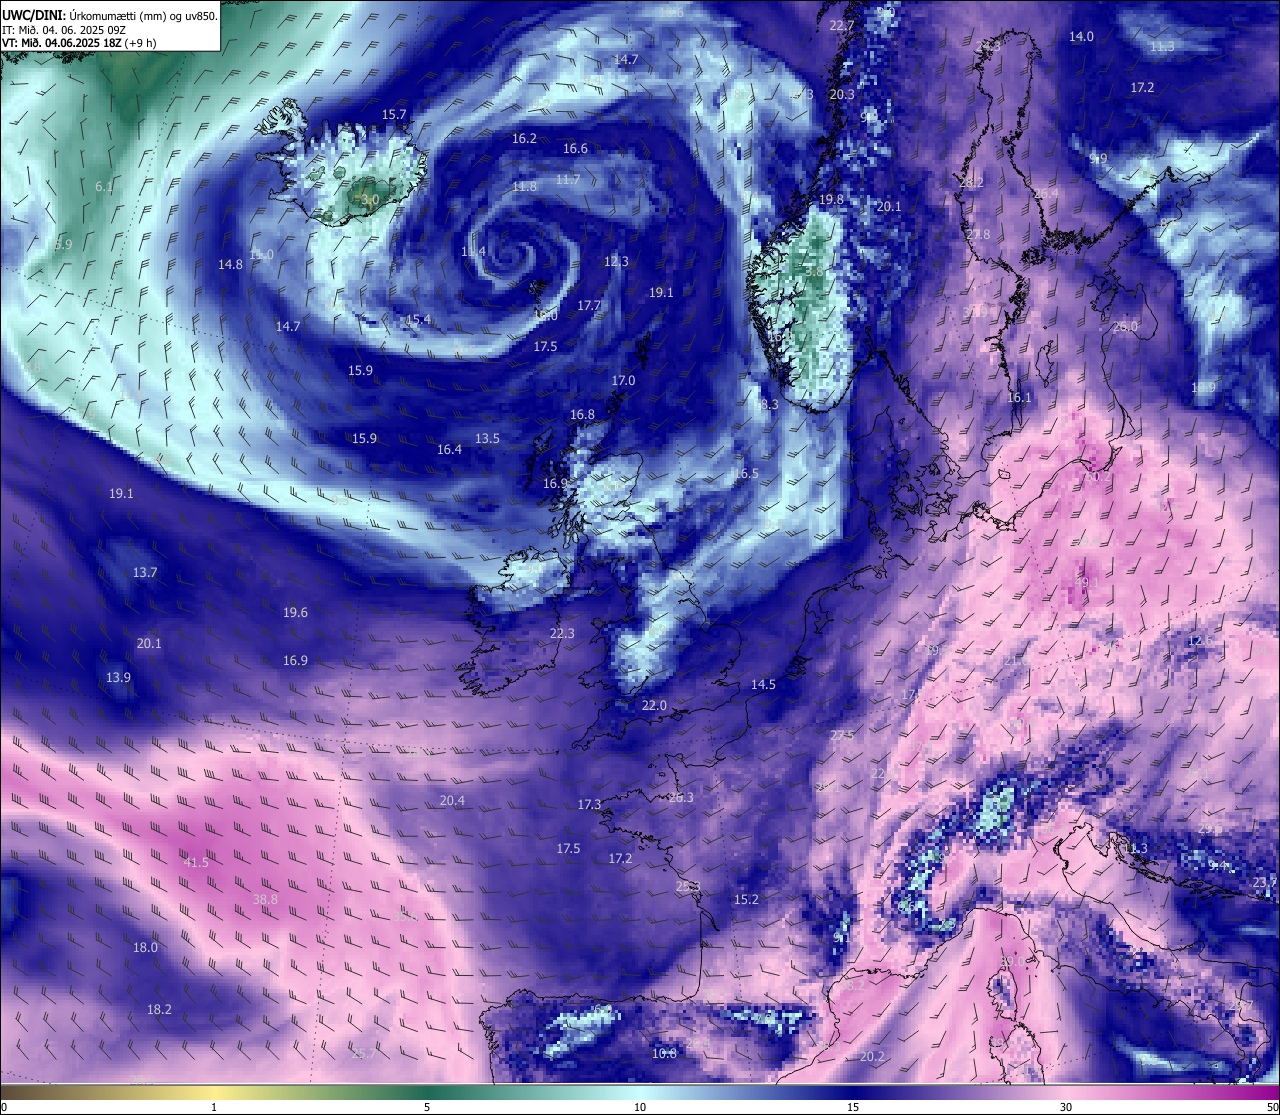Click the 17.3 value label

[x=589, y=805]
